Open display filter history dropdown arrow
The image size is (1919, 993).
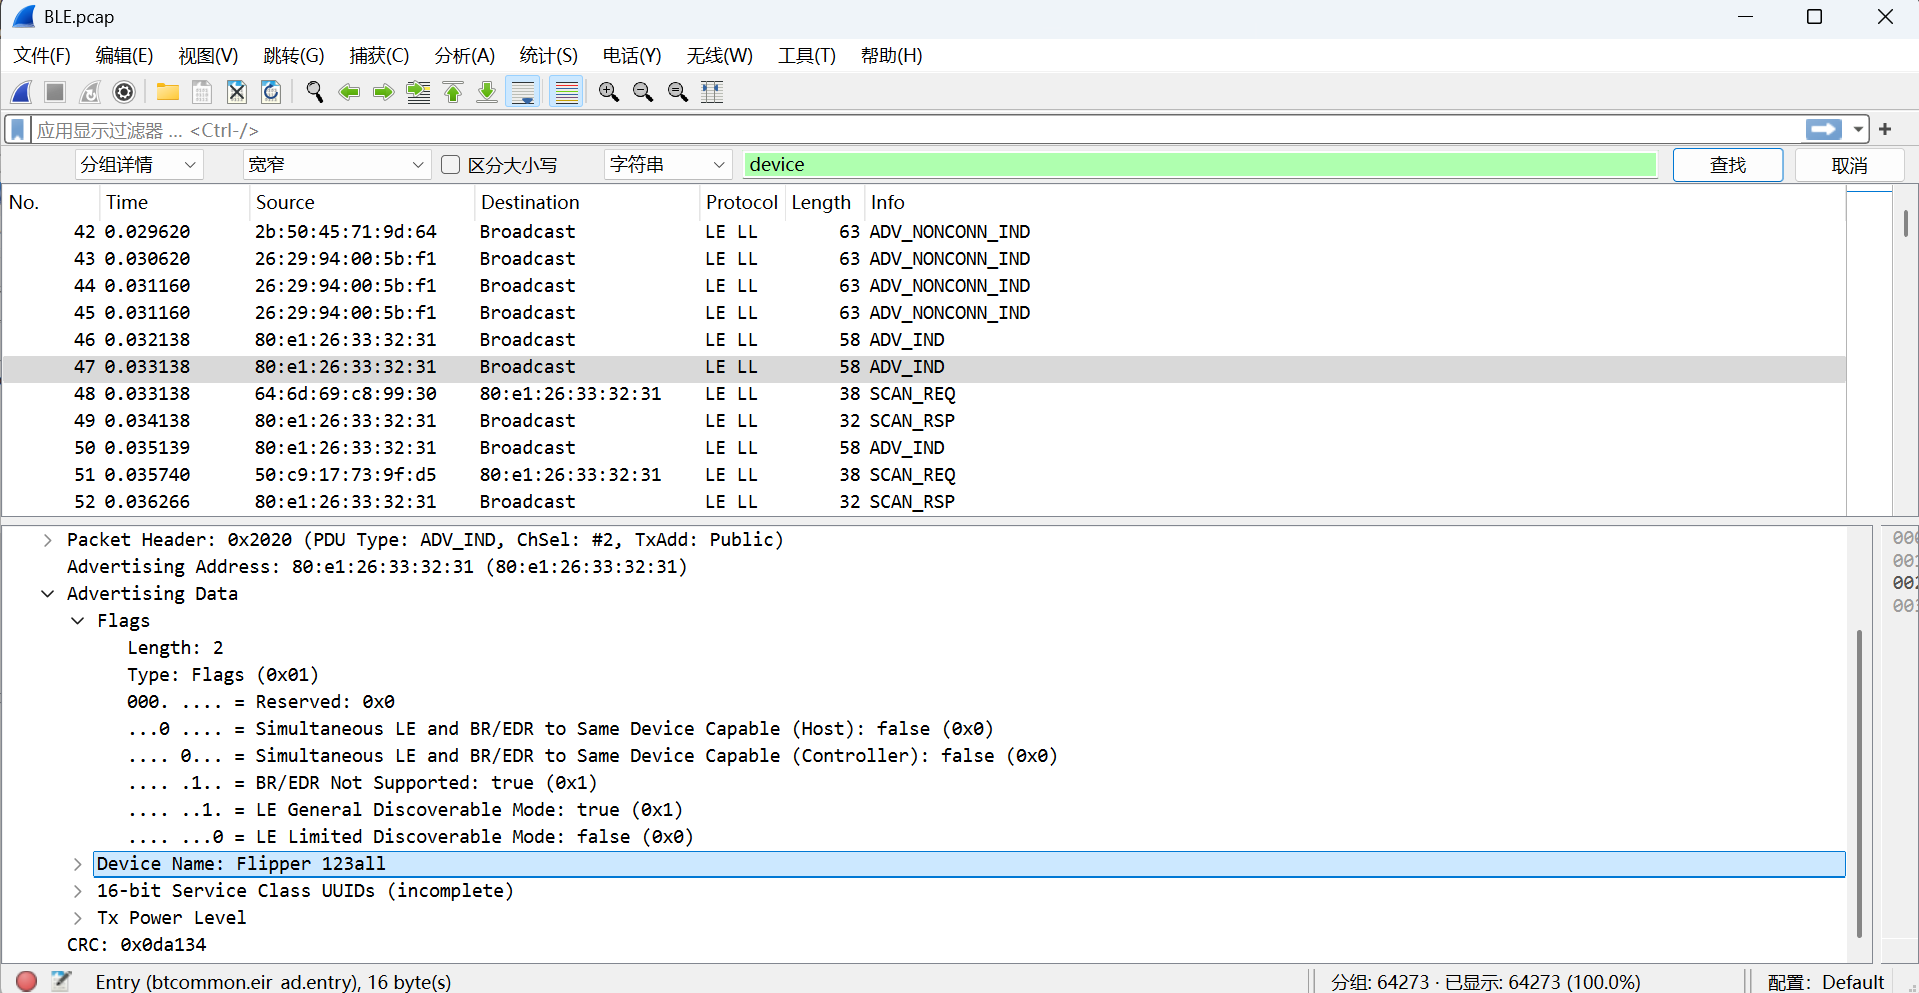coord(1858,130)
